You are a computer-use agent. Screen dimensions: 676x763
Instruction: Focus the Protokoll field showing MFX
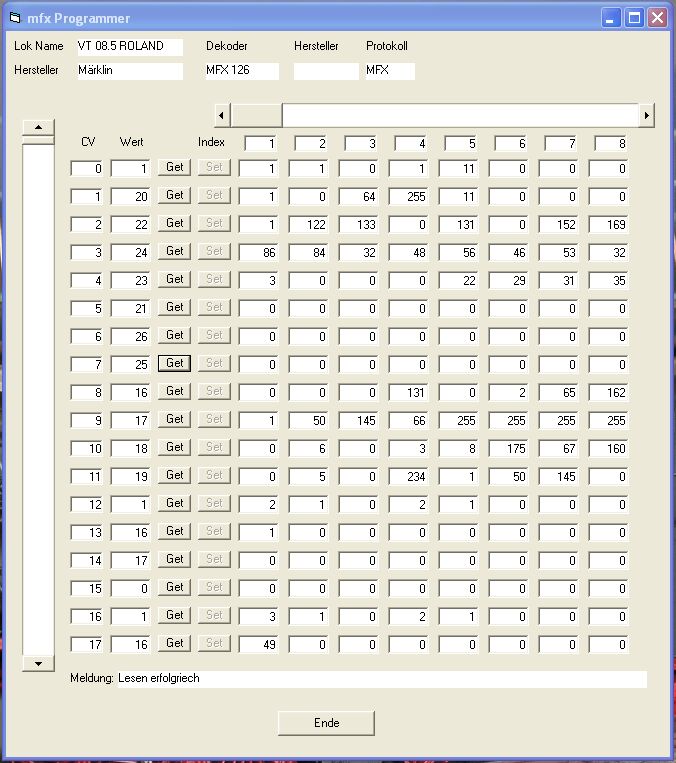388,71
